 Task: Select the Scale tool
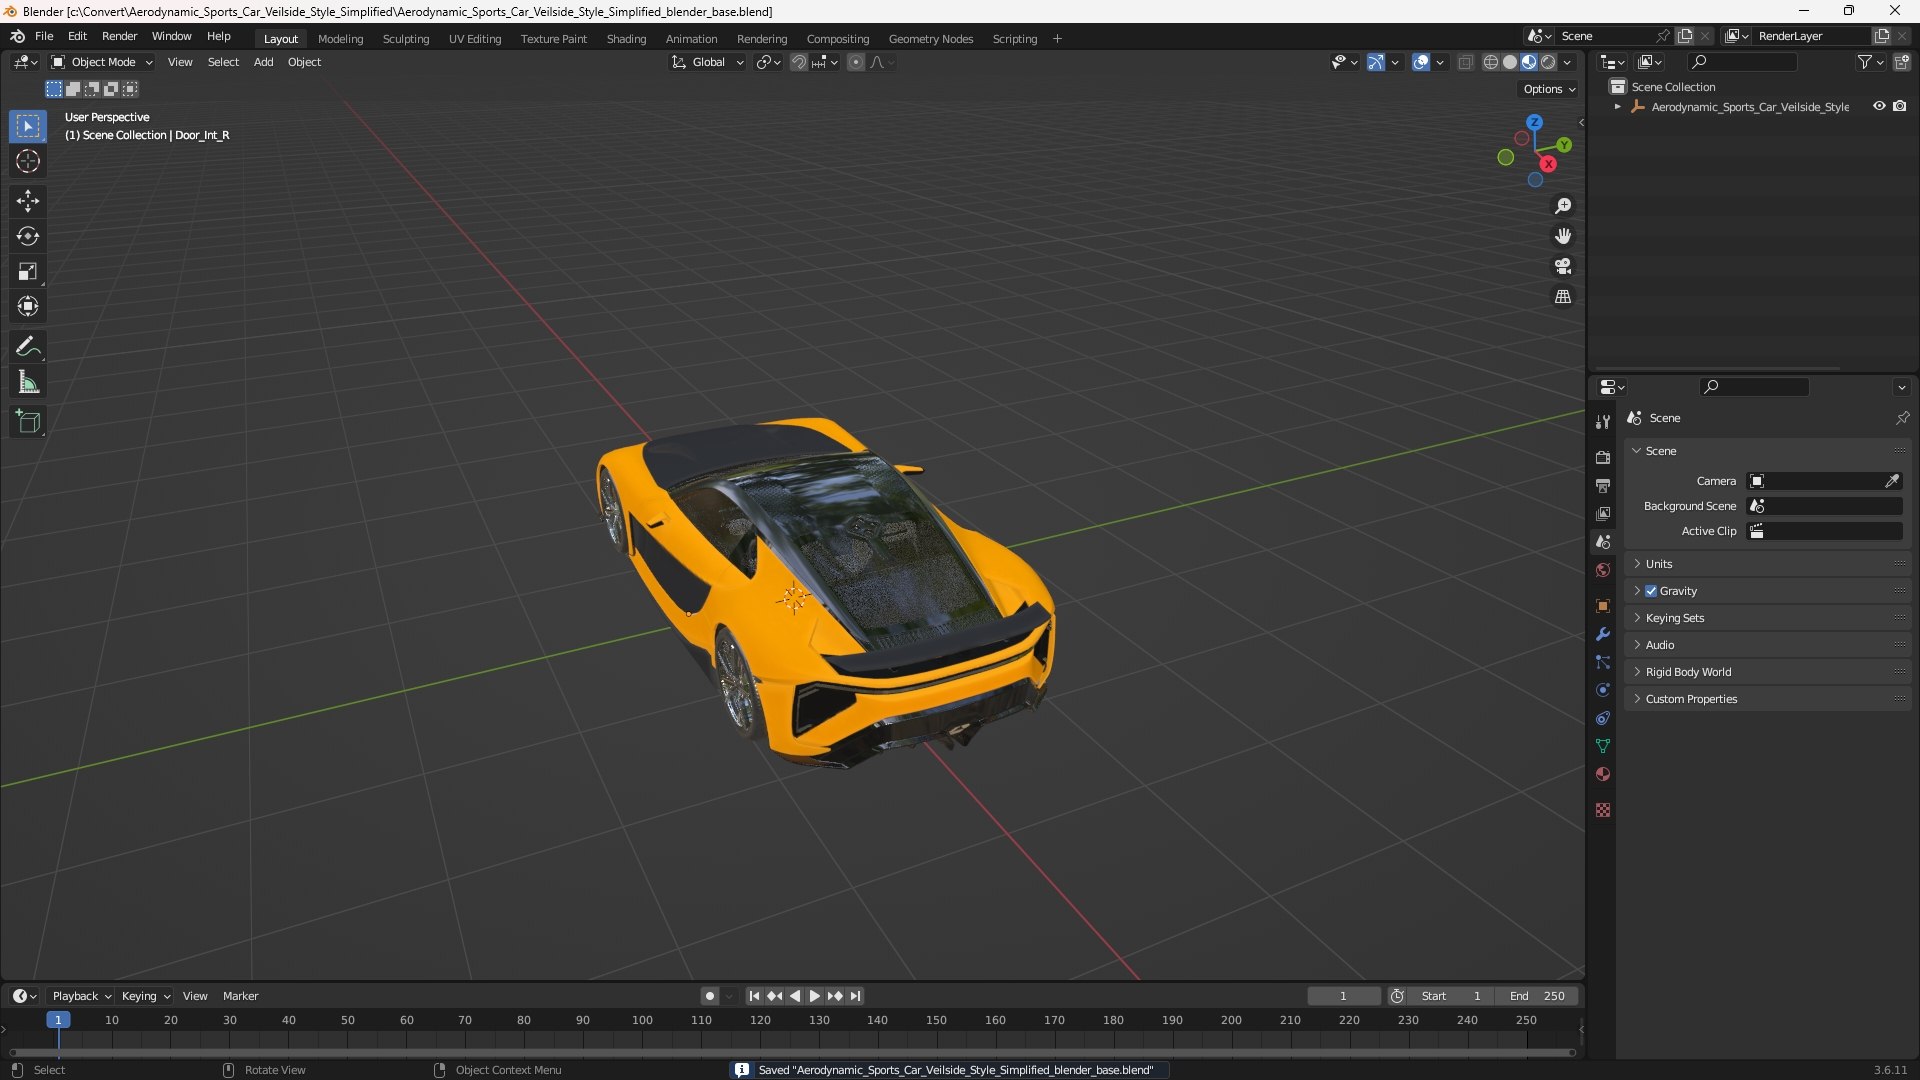28,271
